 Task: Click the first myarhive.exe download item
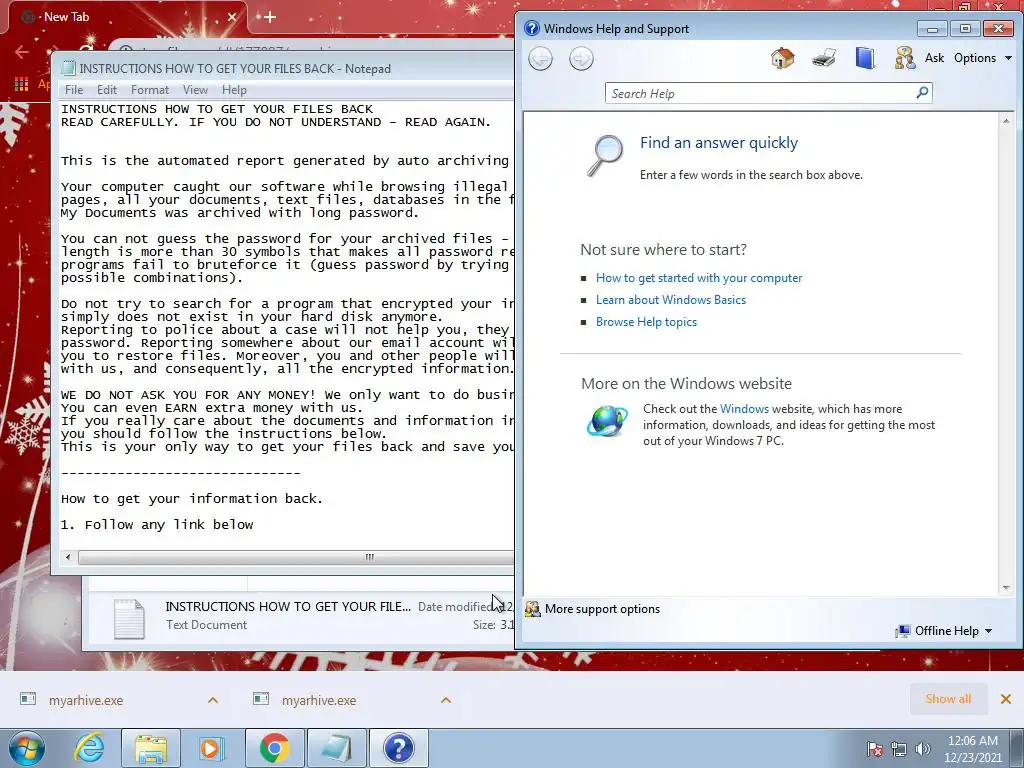pyautogui.click(x=86, y=700)
